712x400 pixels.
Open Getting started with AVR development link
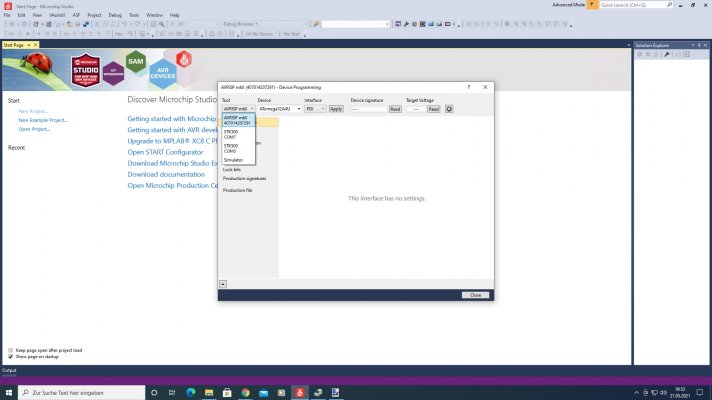tap(172, 130)
